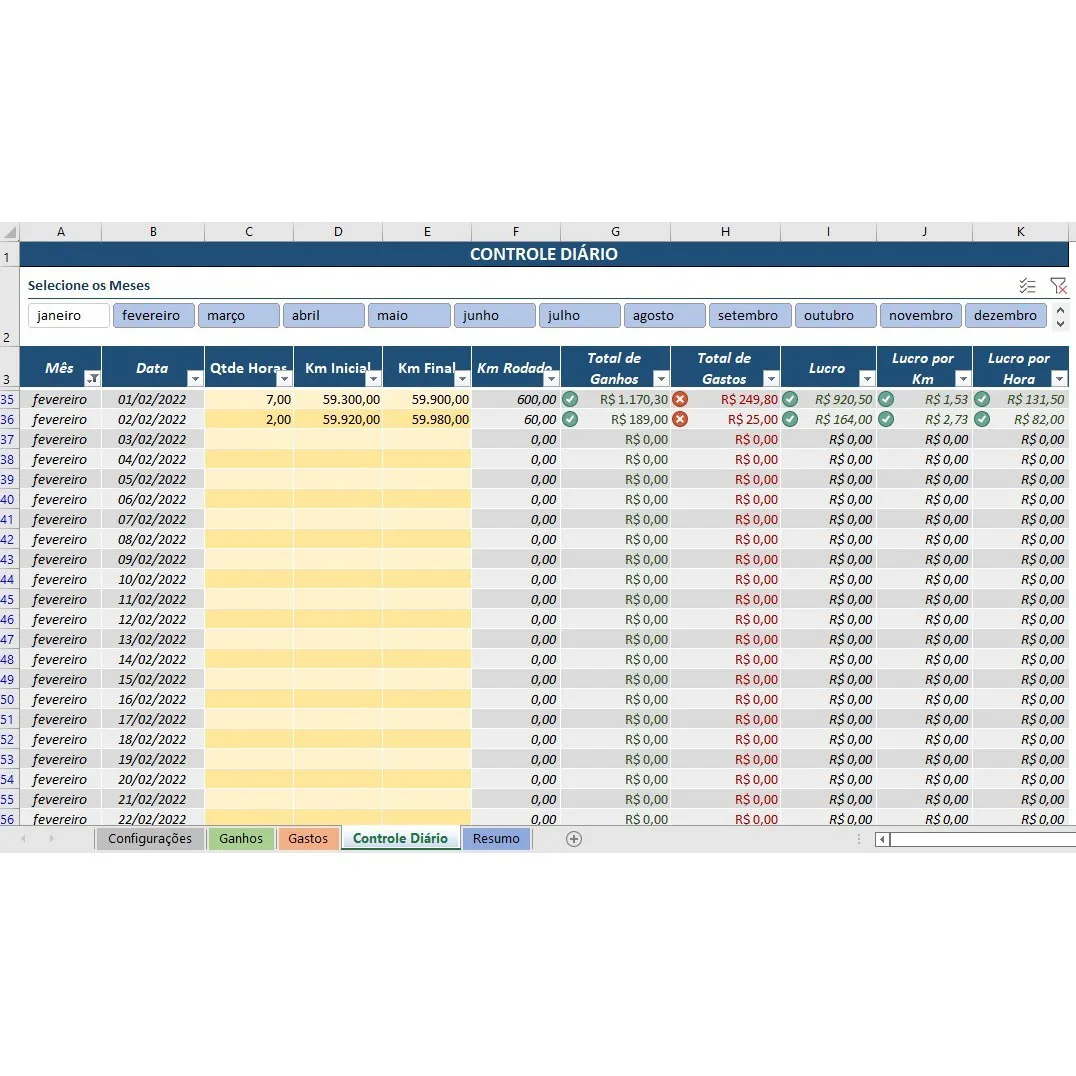Select the agosto slicer button
1076x1076 pixels.
(664, 316)
